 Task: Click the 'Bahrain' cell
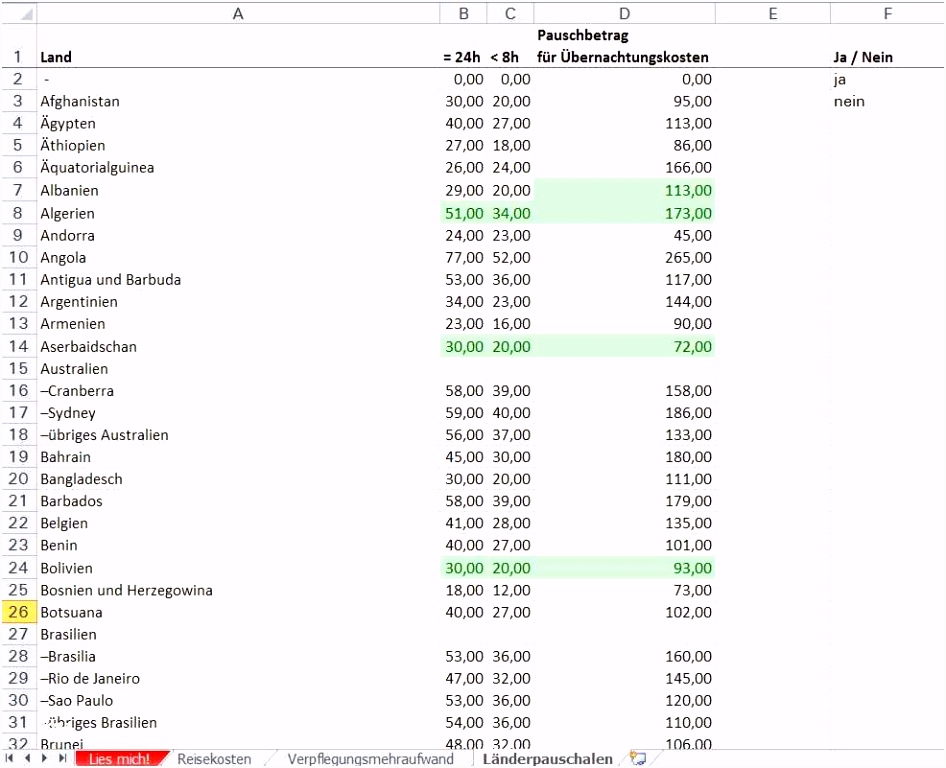coord(238,457)
